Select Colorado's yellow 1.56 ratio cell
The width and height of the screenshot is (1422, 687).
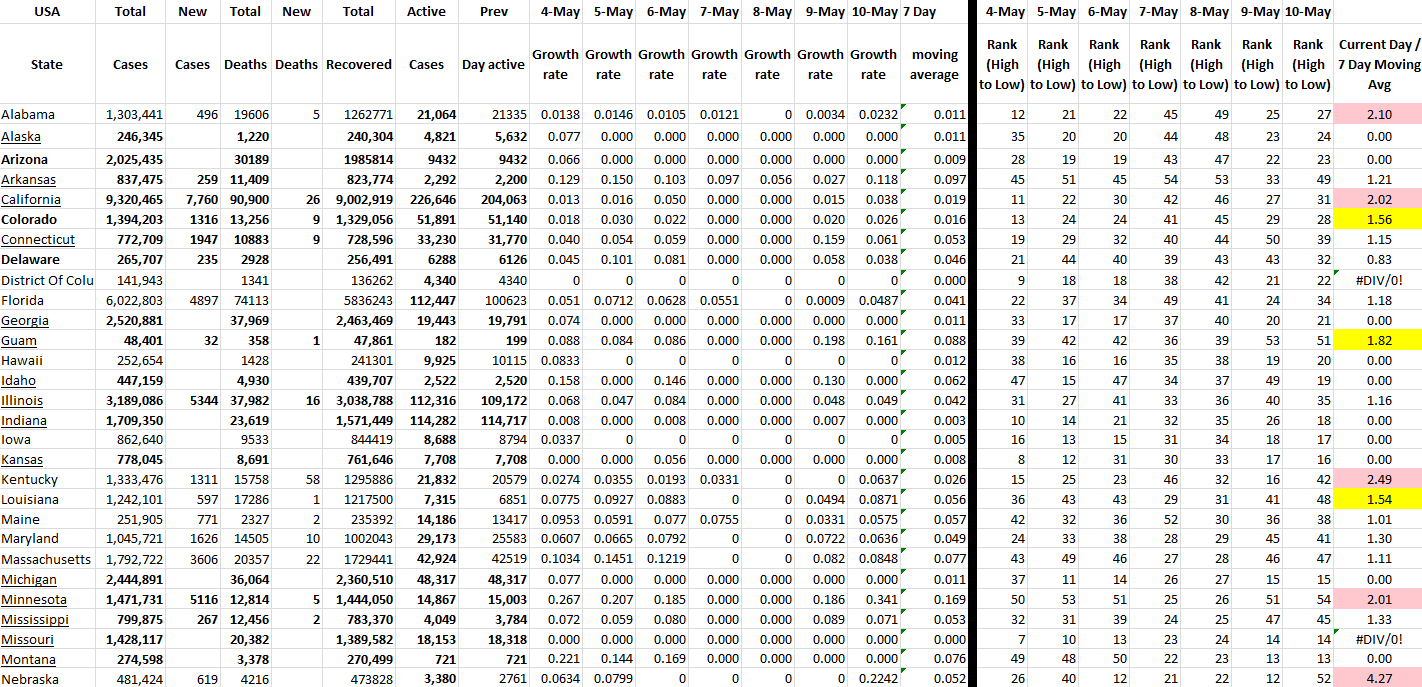[1378, 220]
